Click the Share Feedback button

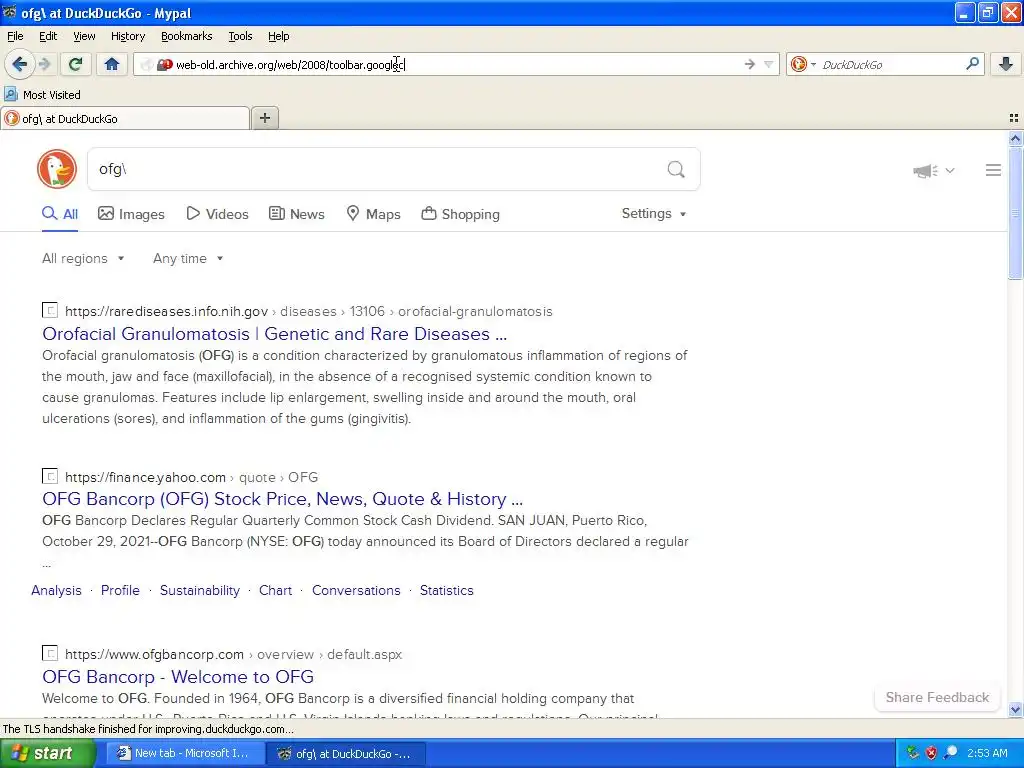pyautogui.click(x=937, y=697)
